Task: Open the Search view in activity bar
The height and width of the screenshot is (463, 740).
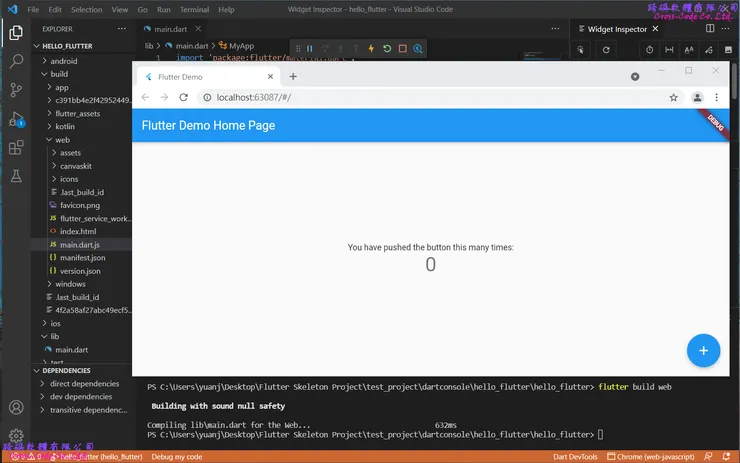Action: 16,61
